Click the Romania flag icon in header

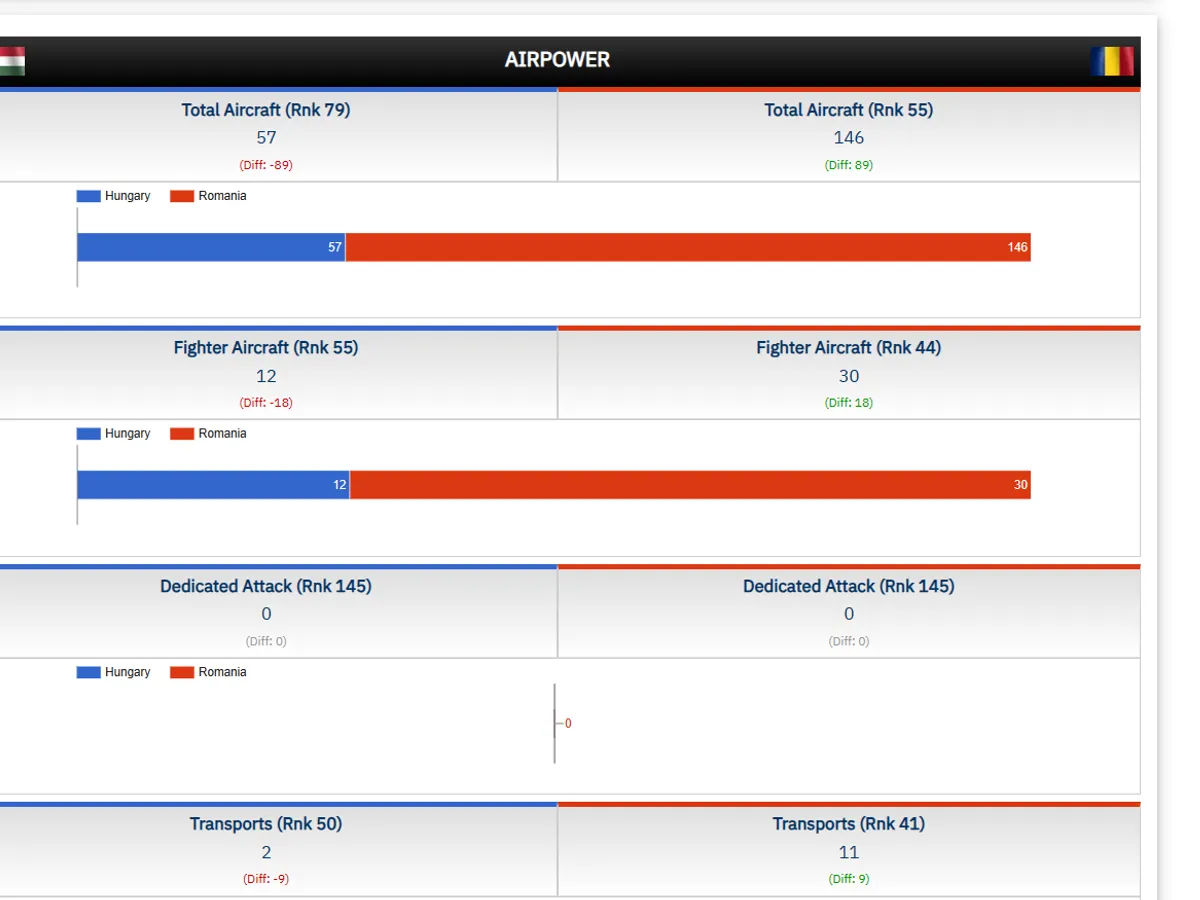click(x=1112, y=61)
